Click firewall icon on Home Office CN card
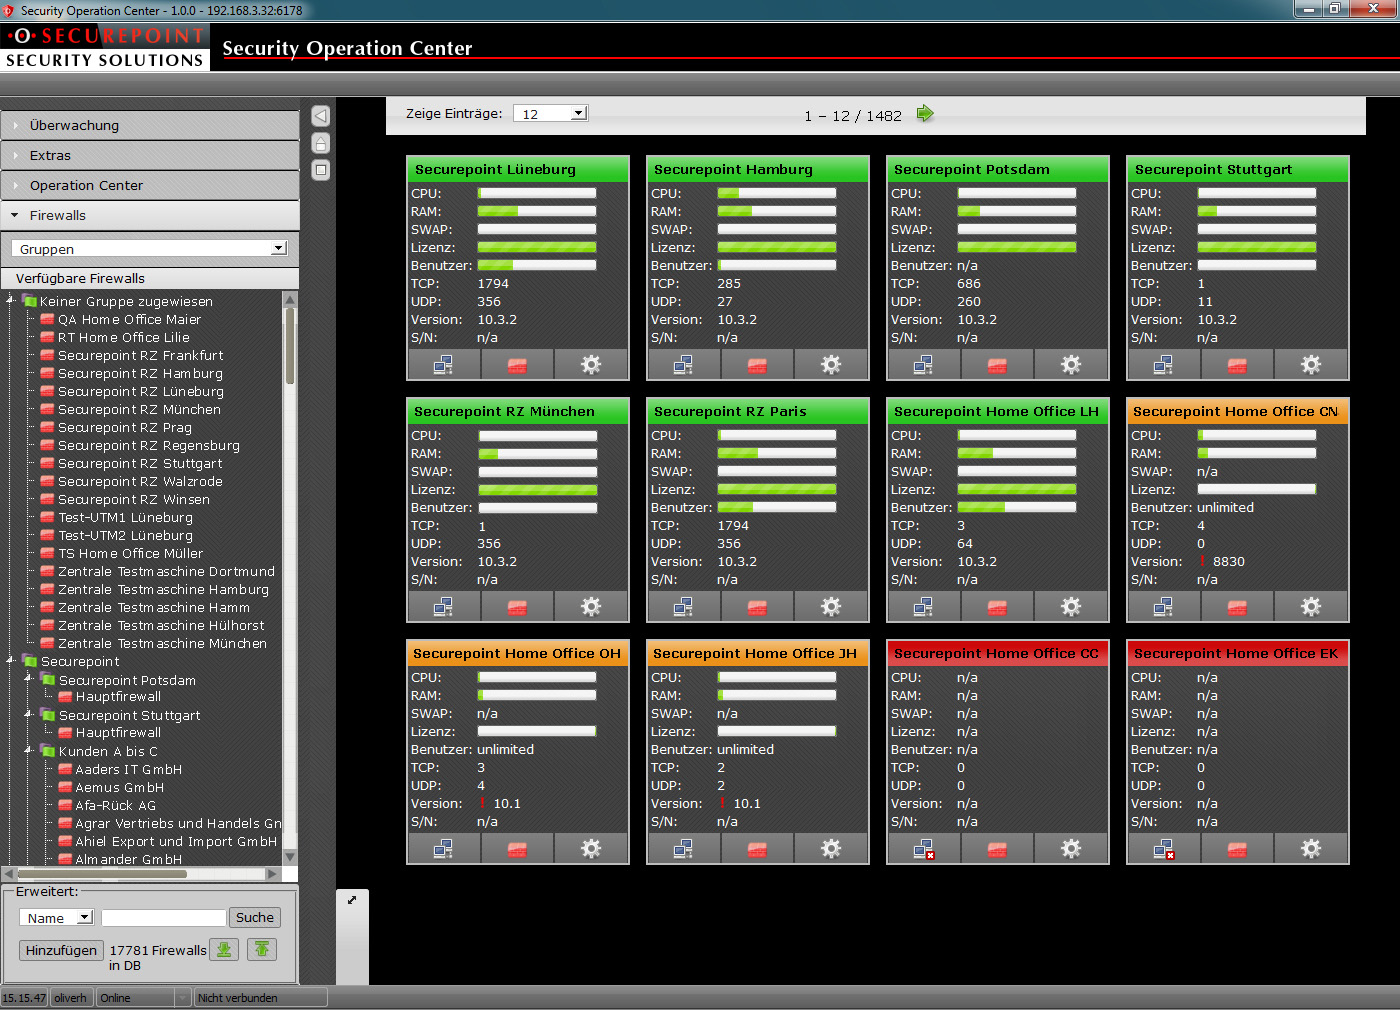Viewport: 1400px width, 1010px height. (1237, 607)
